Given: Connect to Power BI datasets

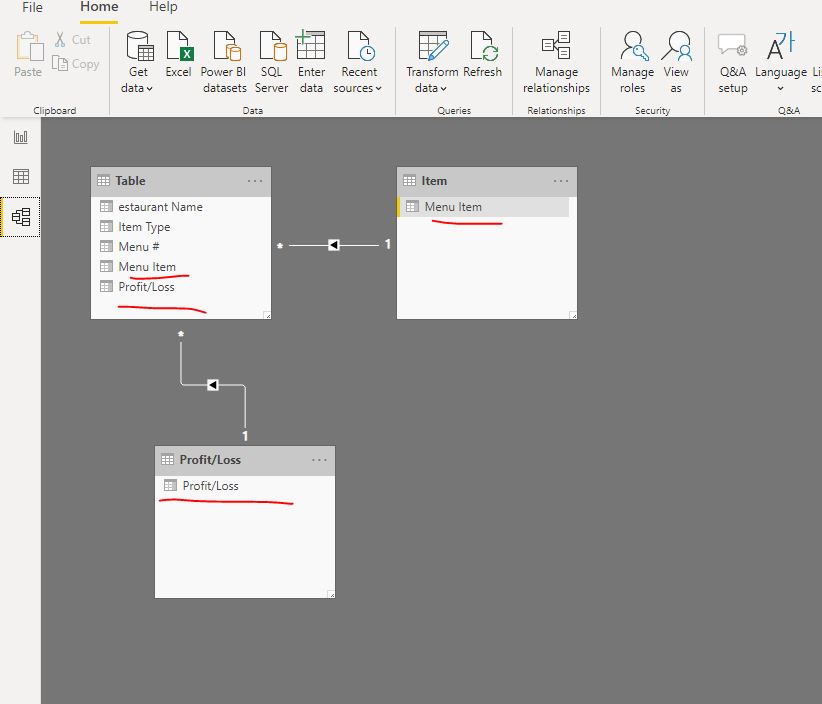Looking at the screenshot, I should (x=224, y=62).
